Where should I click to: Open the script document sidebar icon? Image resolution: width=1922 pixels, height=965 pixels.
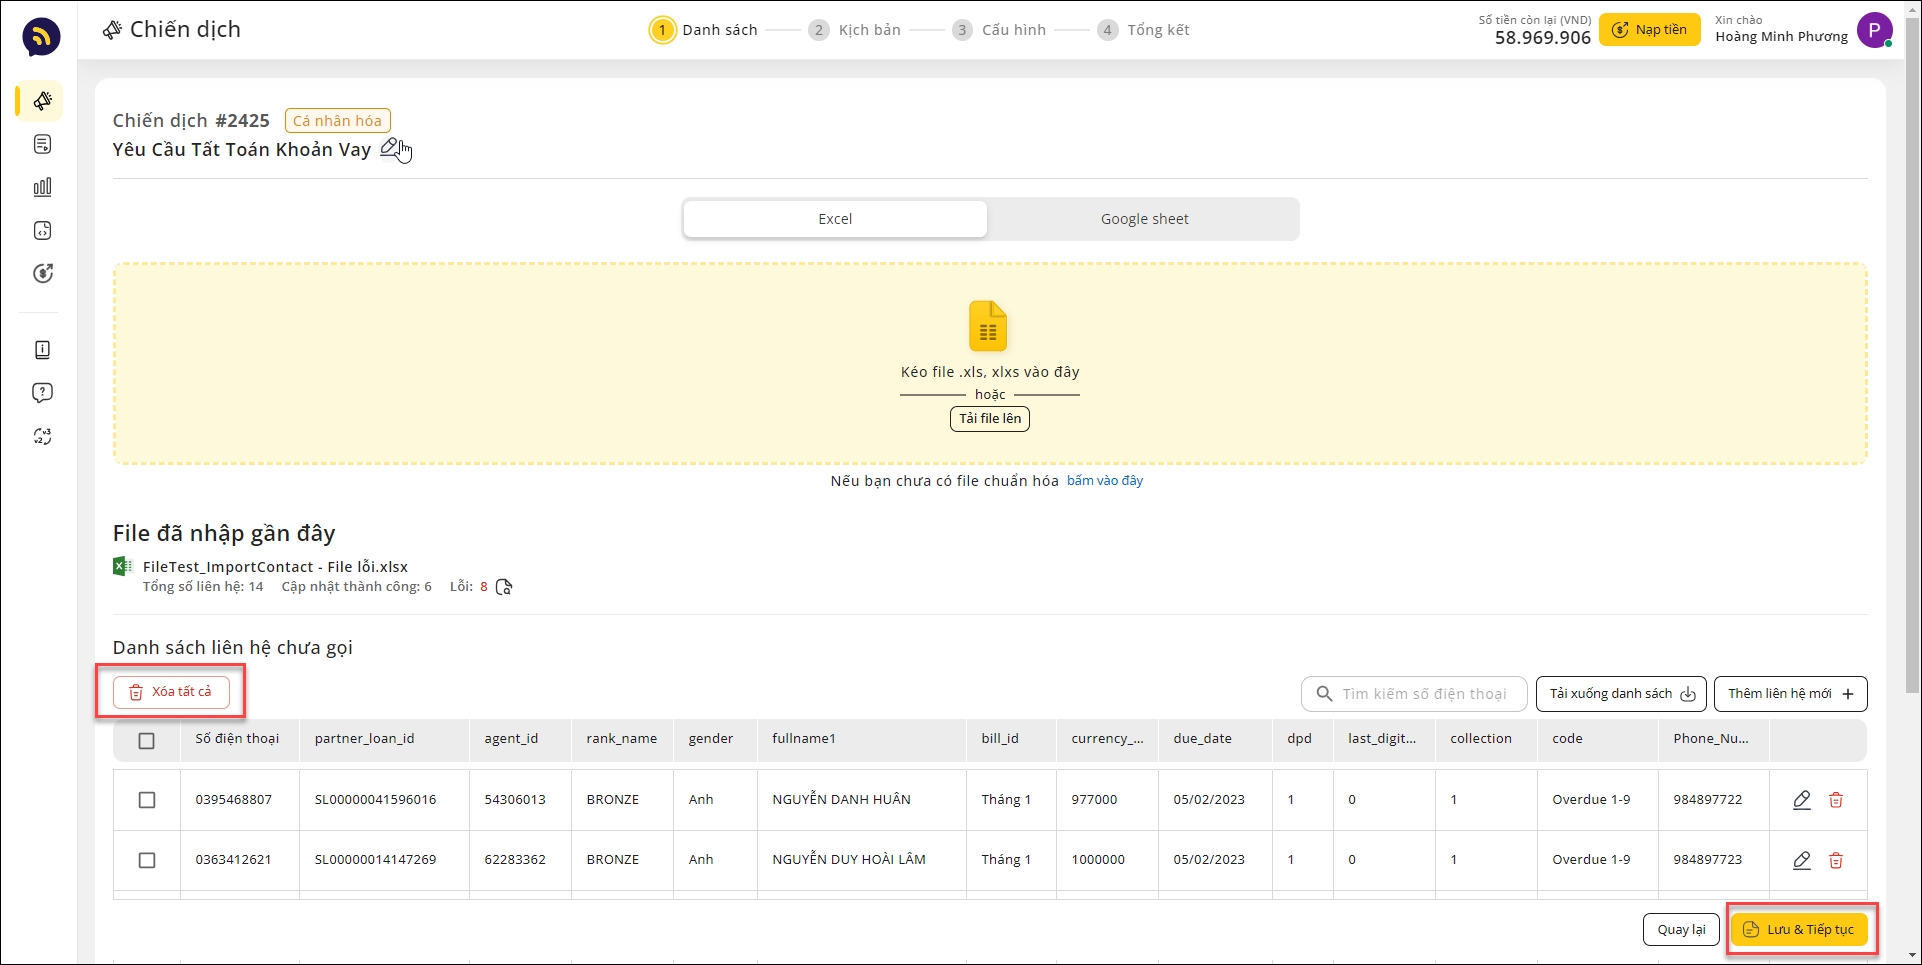(42, 144)
